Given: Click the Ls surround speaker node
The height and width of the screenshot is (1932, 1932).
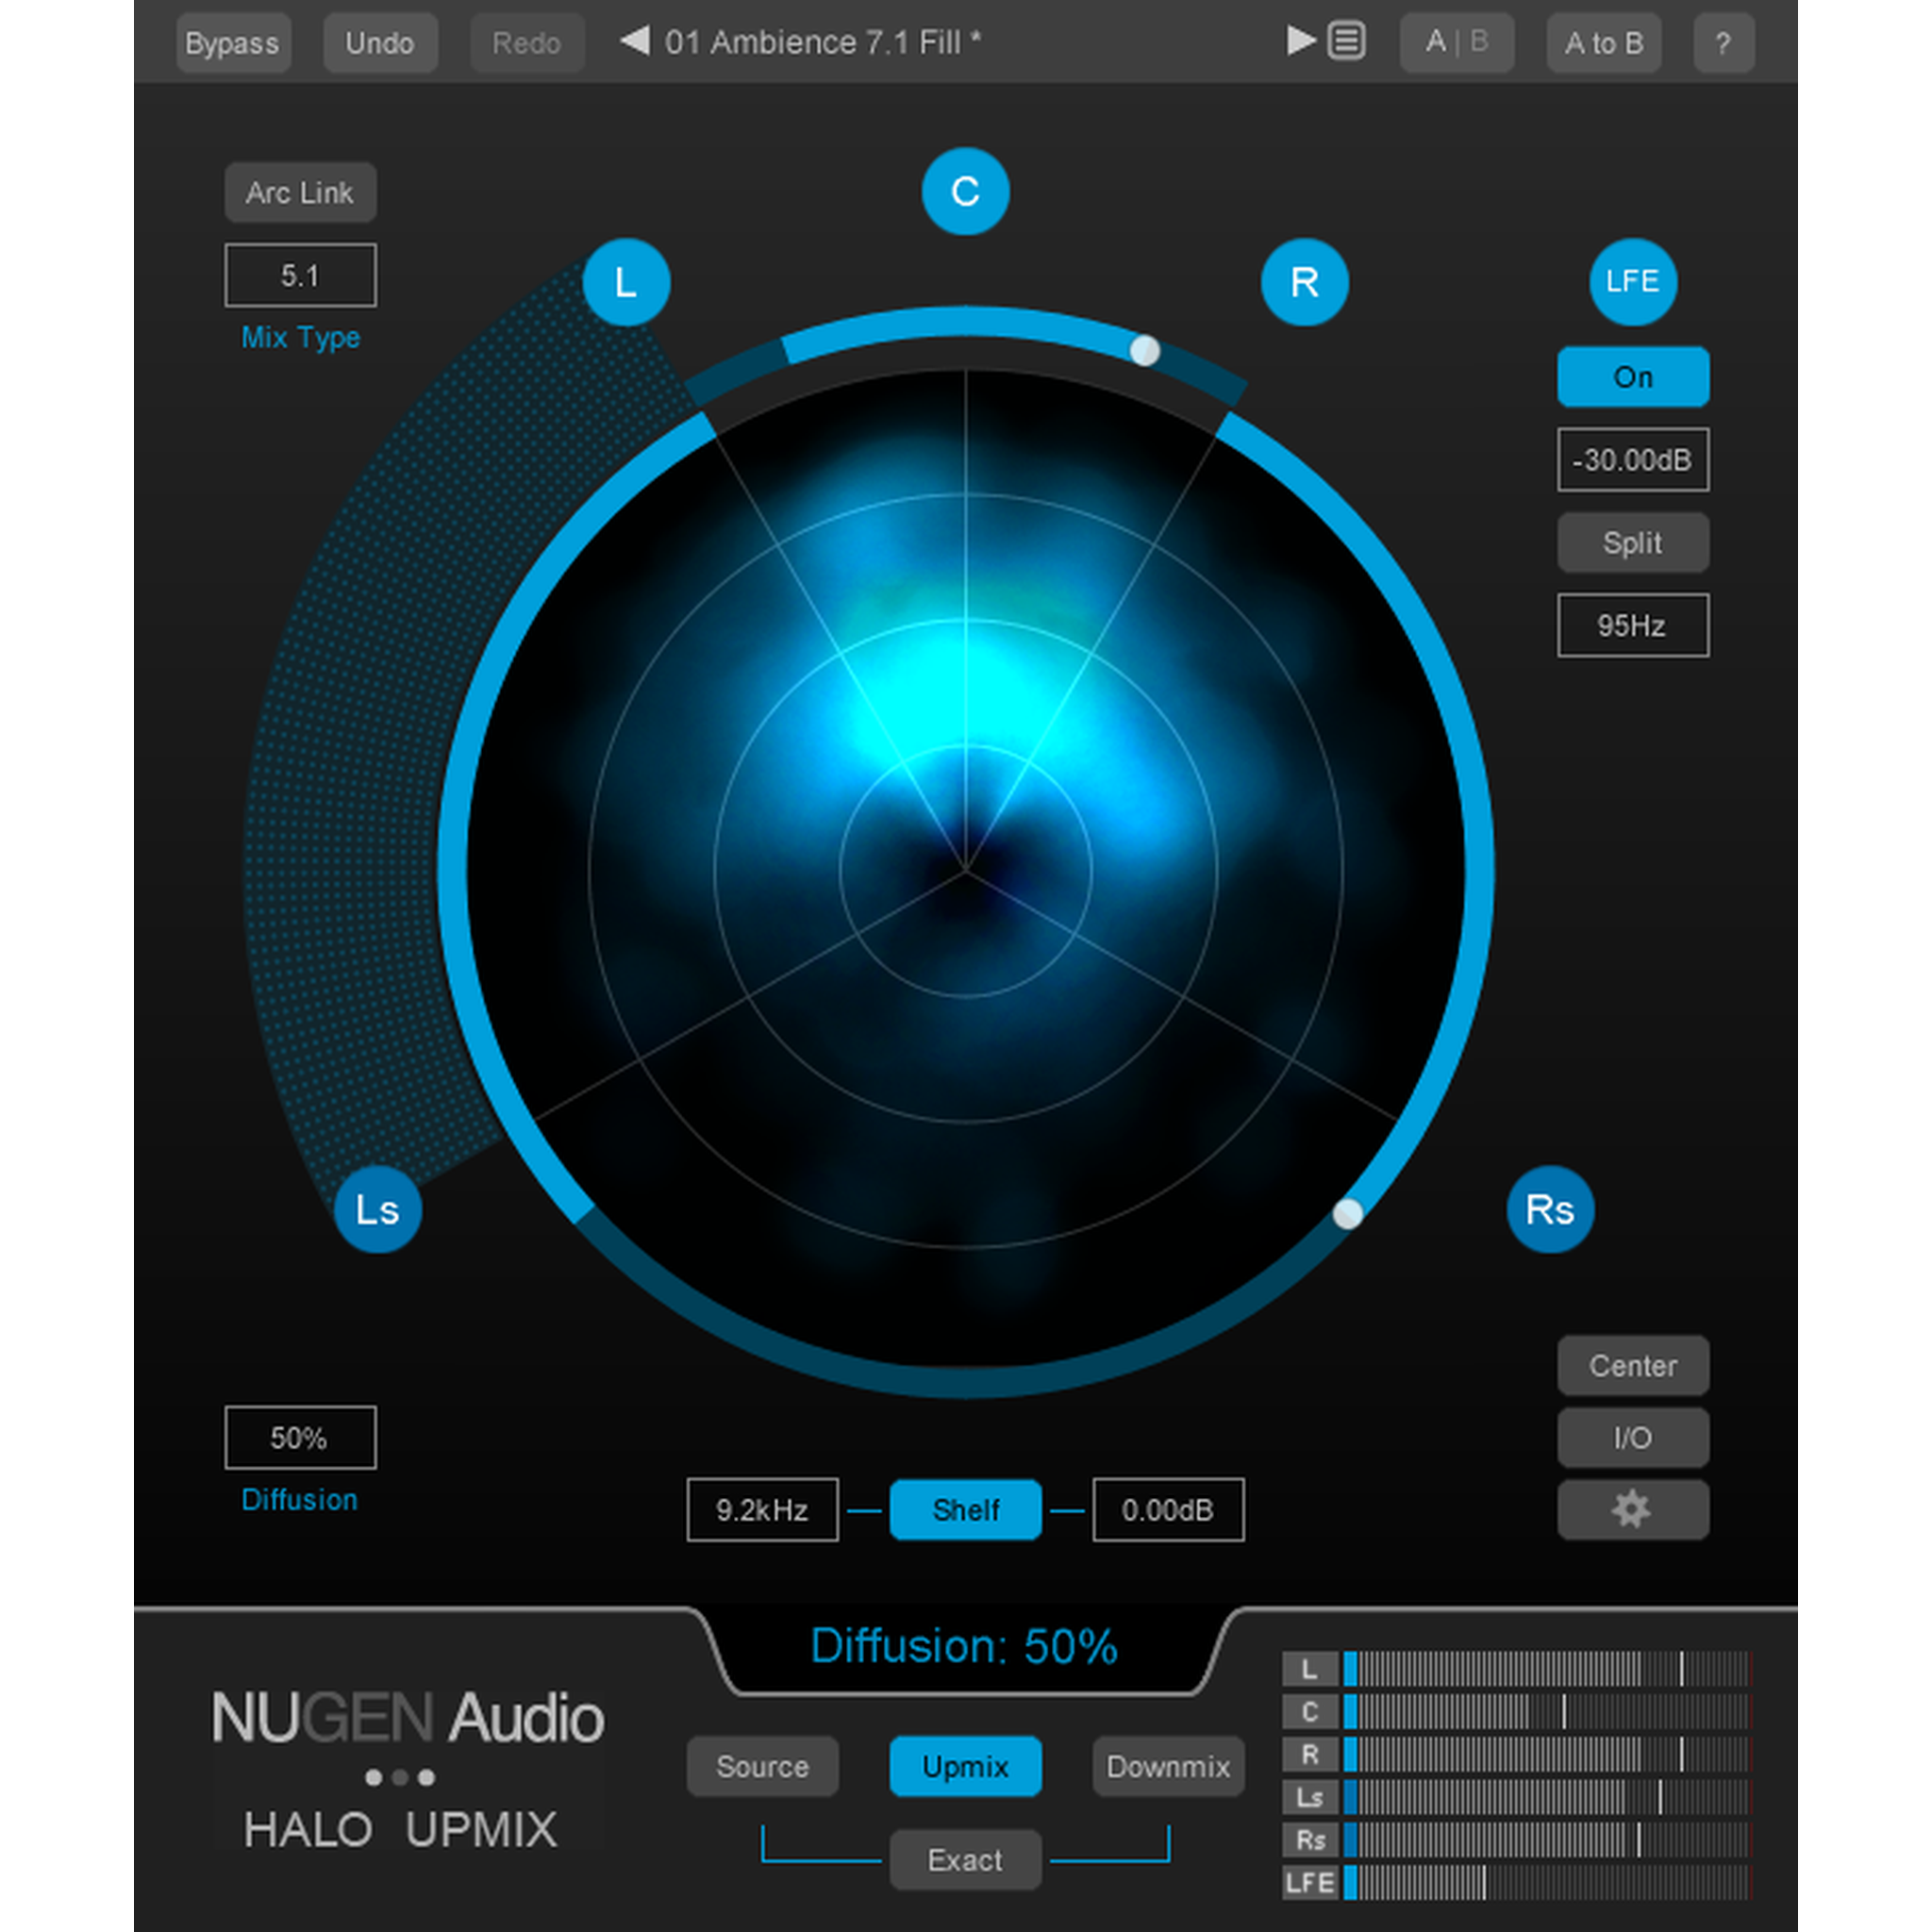Looking at the screenshot, I should point(377,1209).
